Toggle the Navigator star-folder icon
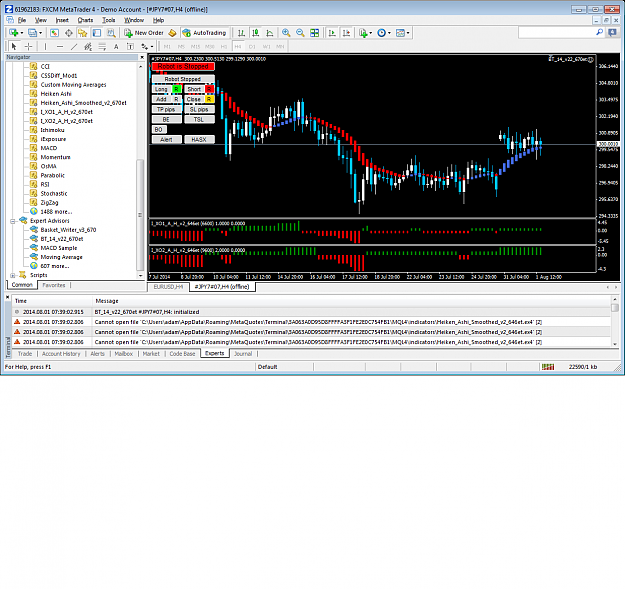Image resolution: width=625 pixels, height=589 pixels. (x=83, y=33)
